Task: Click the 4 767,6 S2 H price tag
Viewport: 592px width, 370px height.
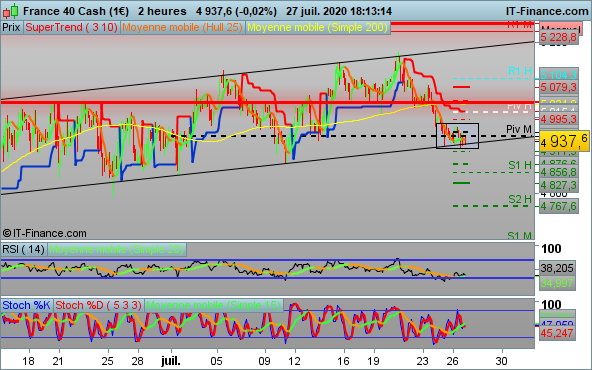Action: coord(559,206)
